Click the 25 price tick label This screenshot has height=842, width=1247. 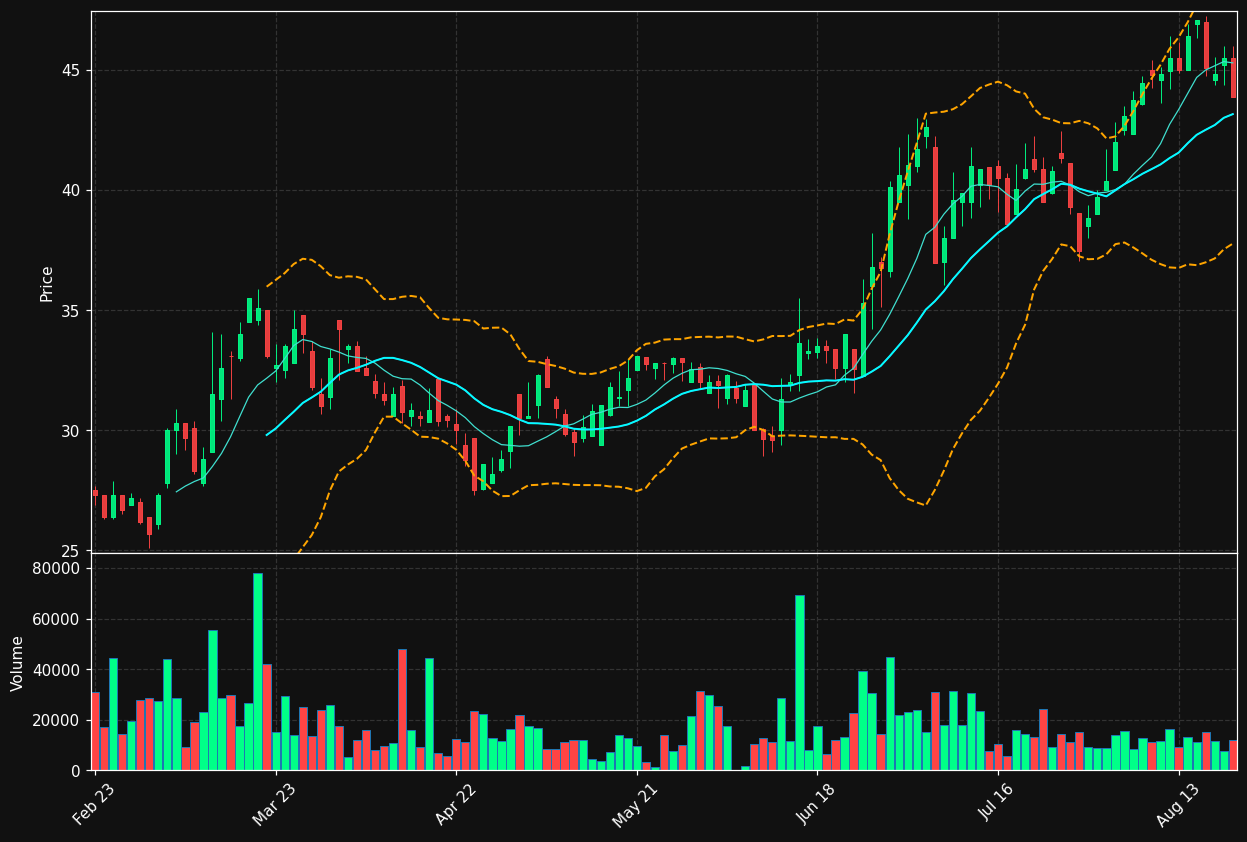click(73, 551)
